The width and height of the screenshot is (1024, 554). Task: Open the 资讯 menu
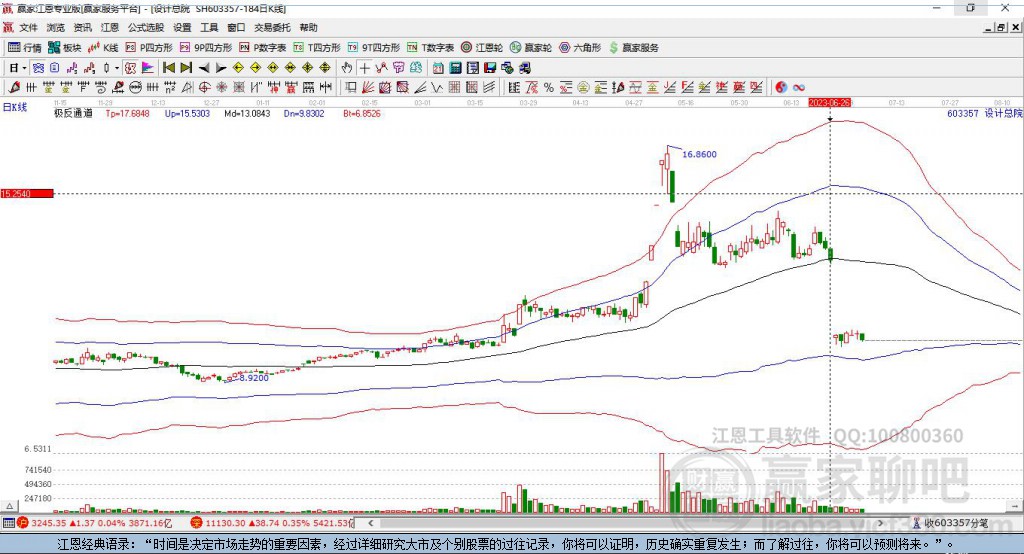pos(82,27)
